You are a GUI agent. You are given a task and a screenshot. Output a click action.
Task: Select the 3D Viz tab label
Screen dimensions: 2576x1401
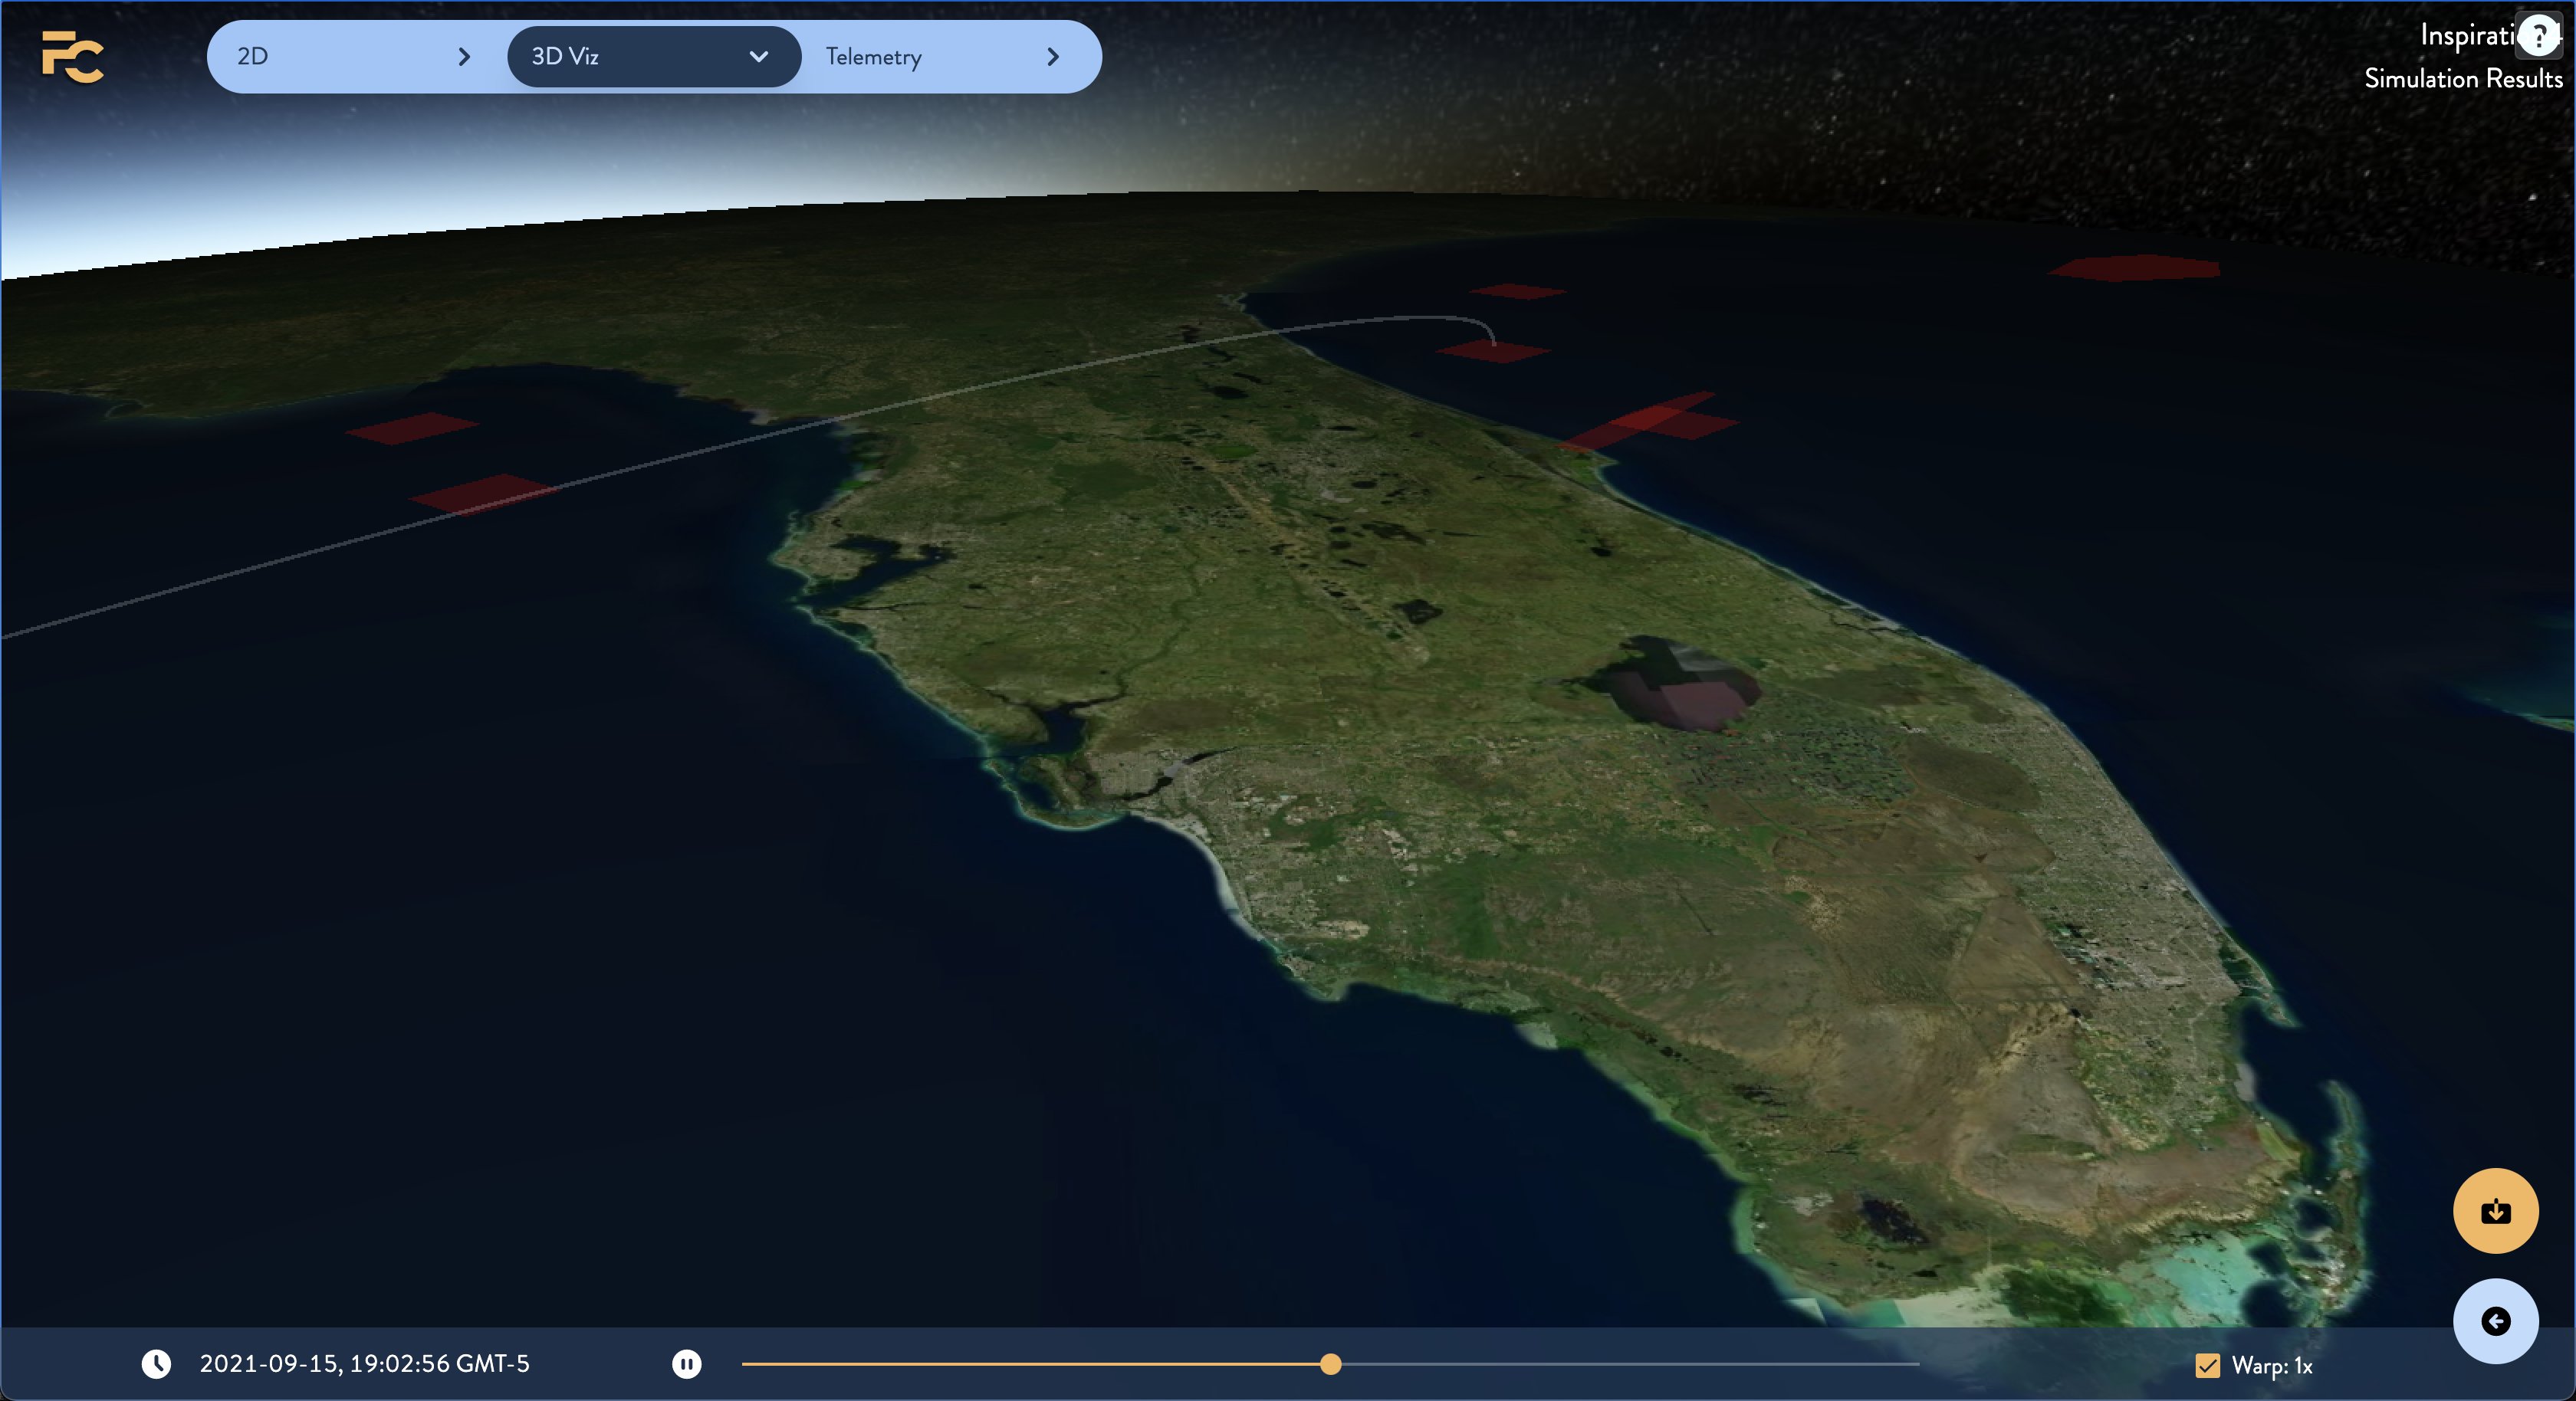coord(565,57)
